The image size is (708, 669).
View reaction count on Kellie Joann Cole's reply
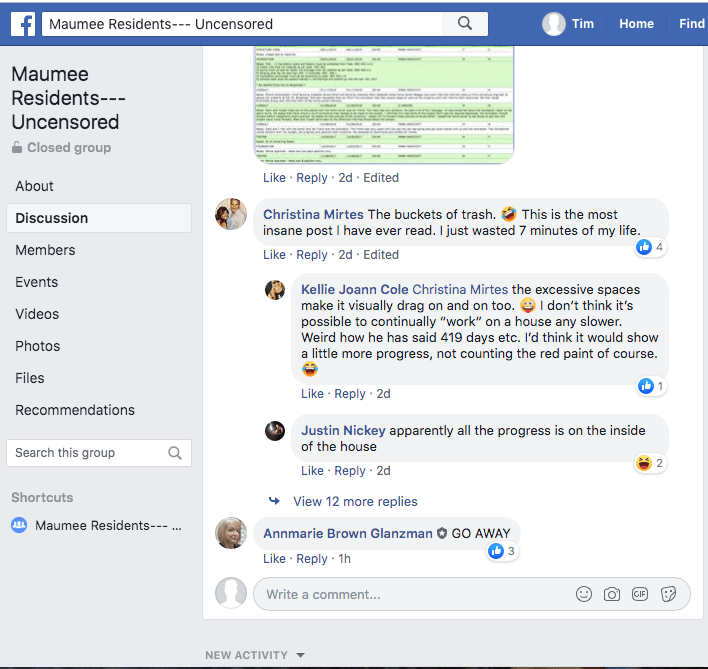click(650, 386)
